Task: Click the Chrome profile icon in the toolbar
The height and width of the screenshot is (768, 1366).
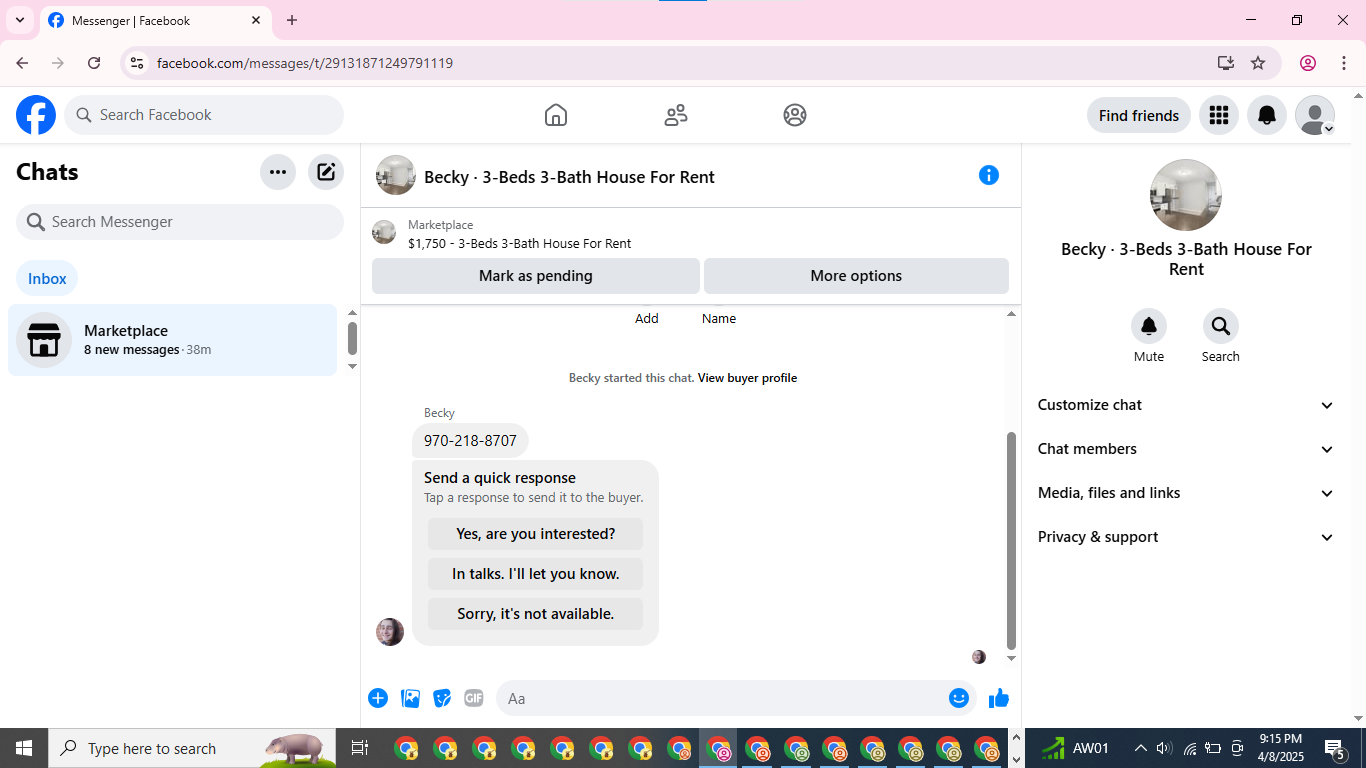Action: [1308, 63]
